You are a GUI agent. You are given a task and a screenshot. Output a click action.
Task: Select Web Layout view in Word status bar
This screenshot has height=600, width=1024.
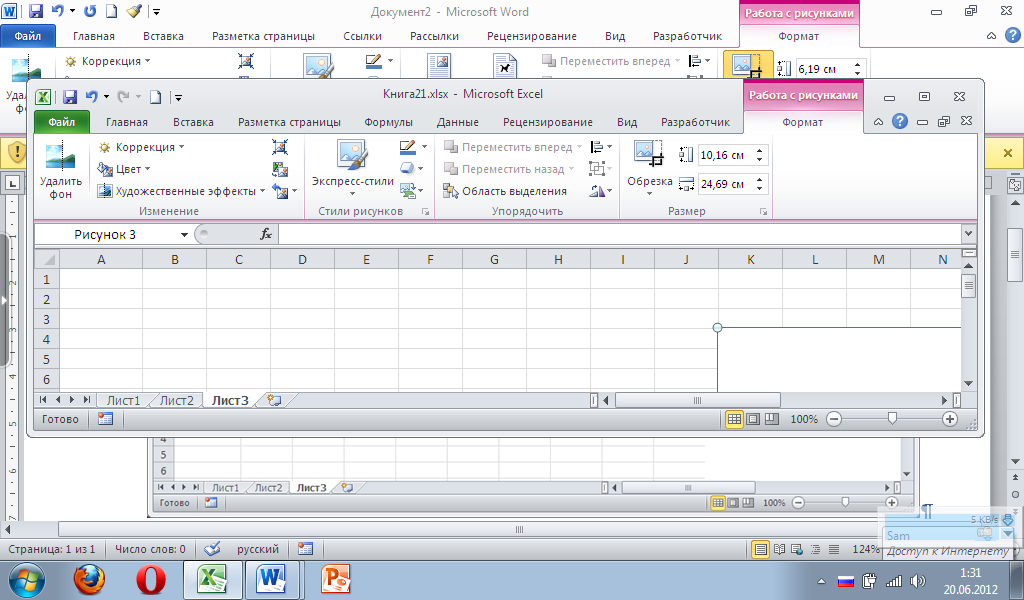coord(797,549)
